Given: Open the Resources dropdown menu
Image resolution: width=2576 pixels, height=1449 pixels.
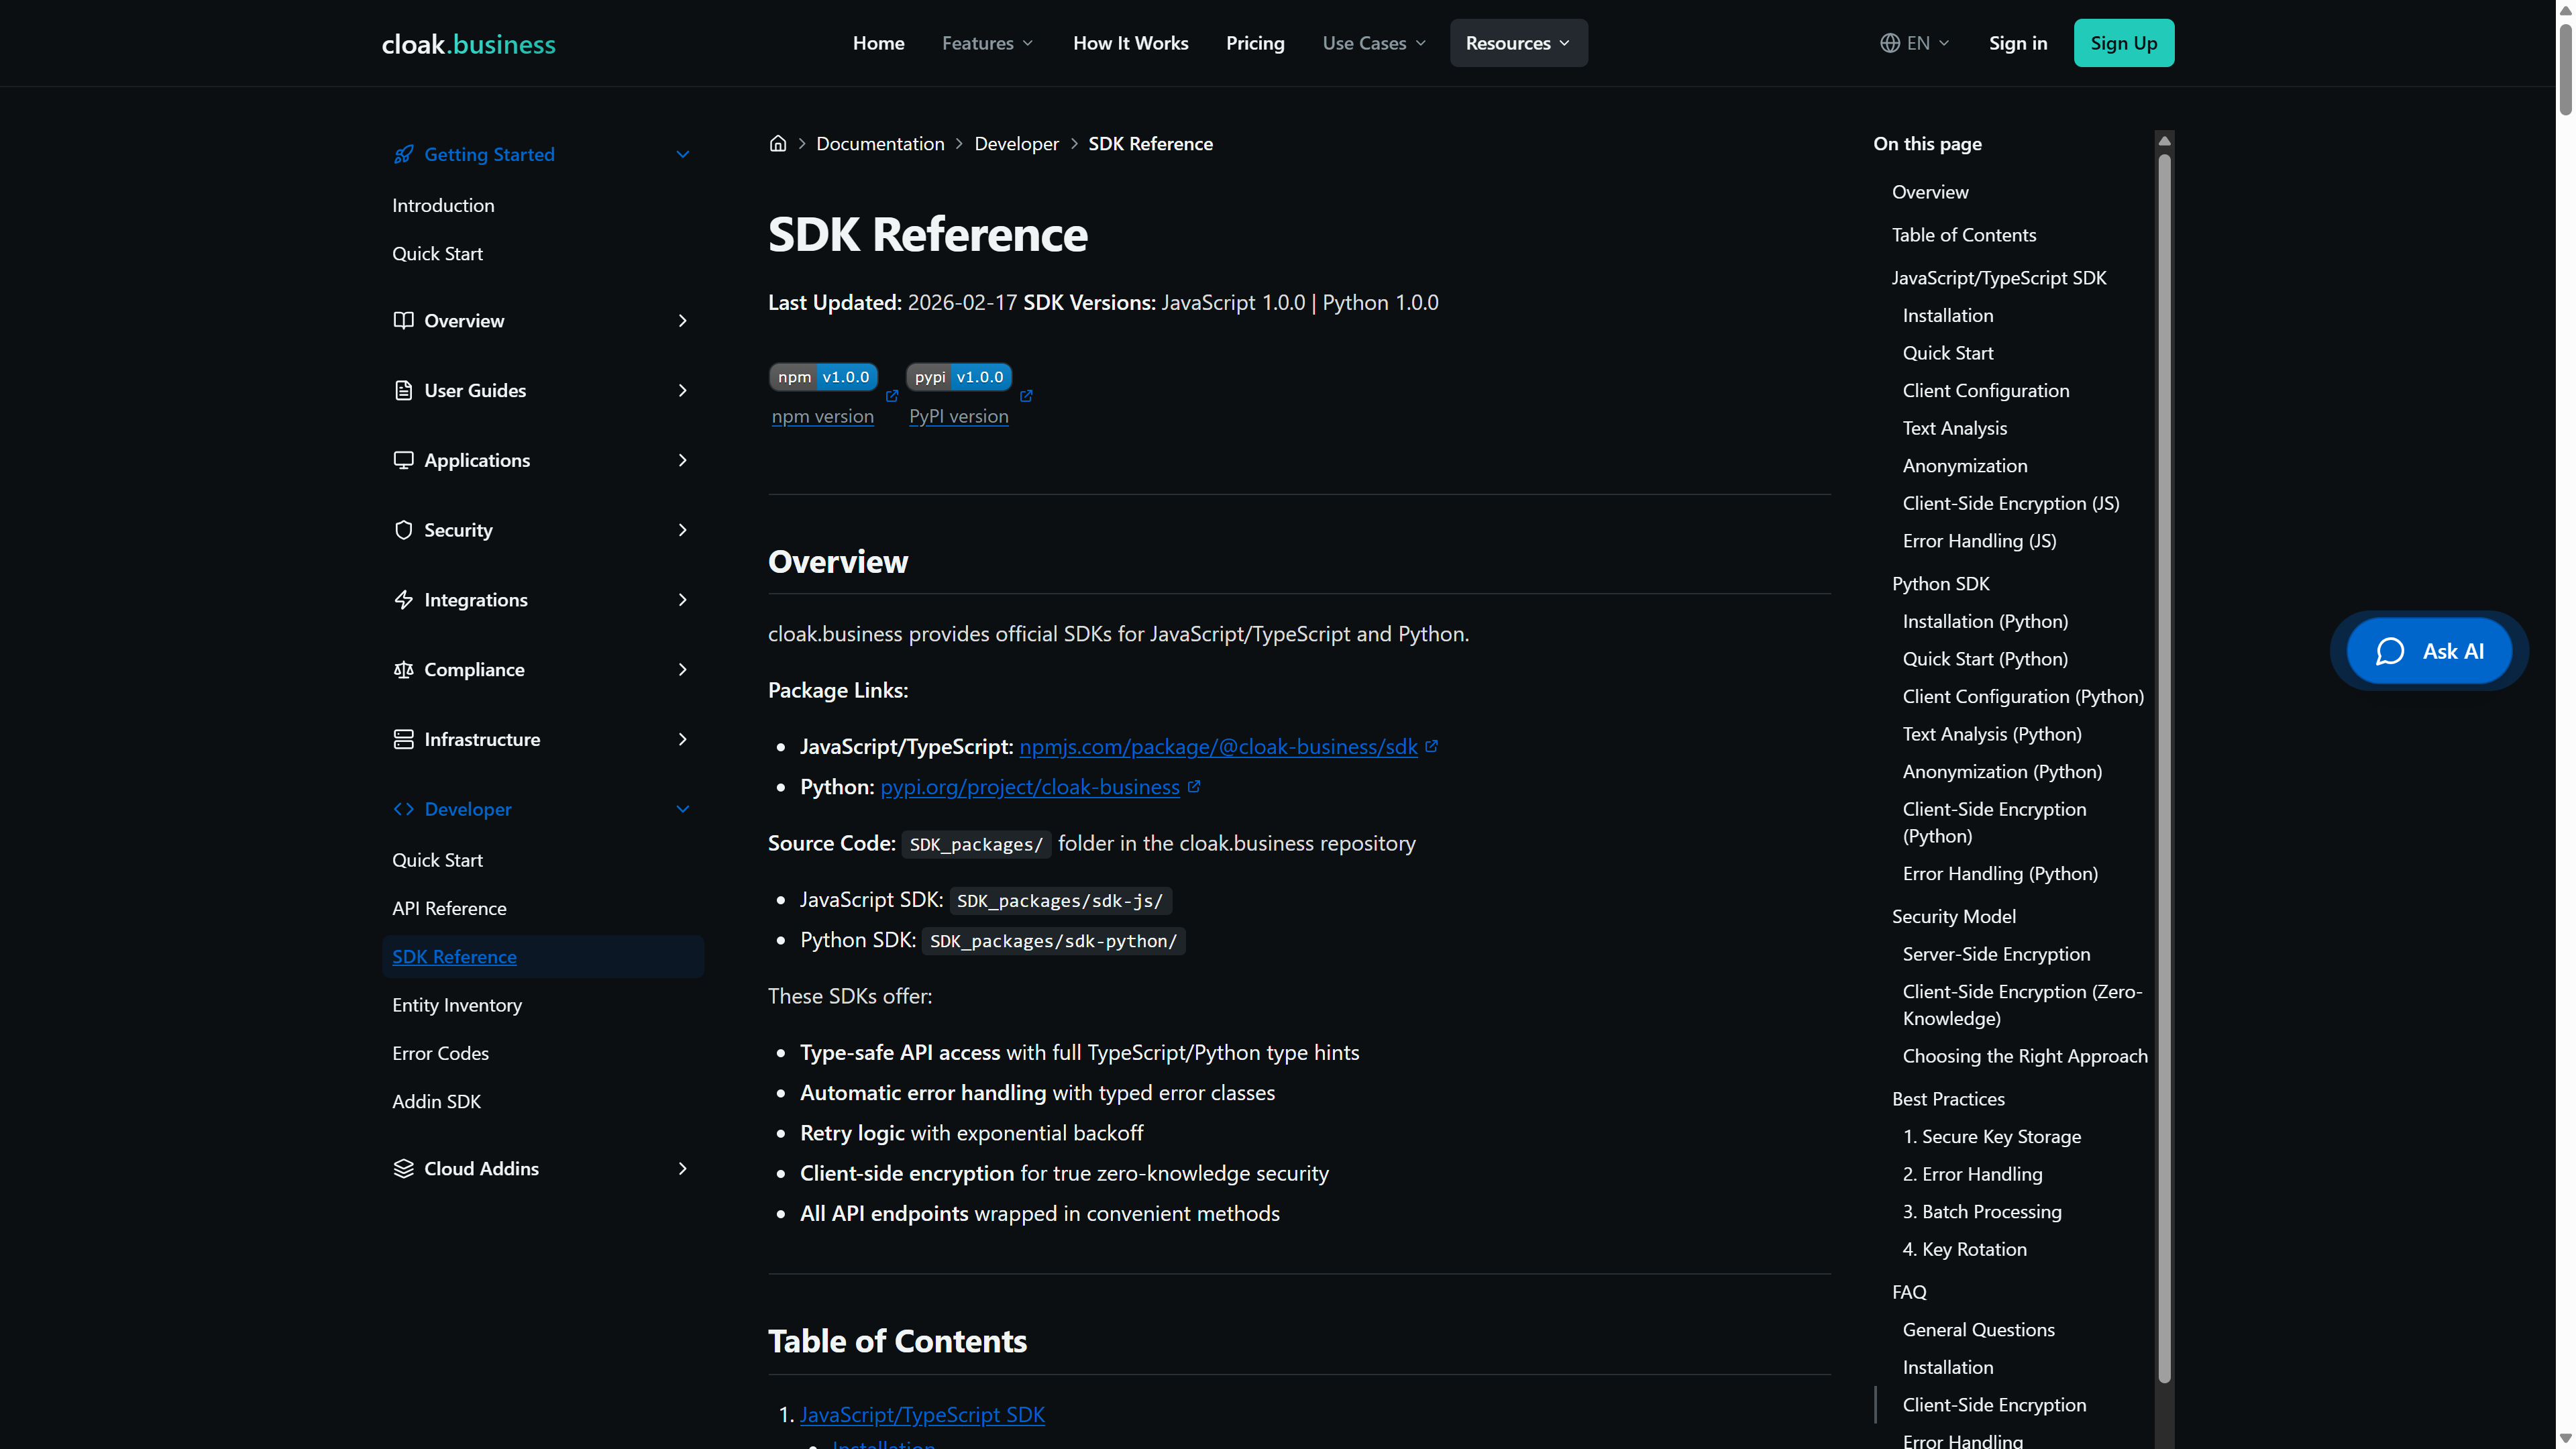Looking at the screenshot, I should (x=1518, y=43).
